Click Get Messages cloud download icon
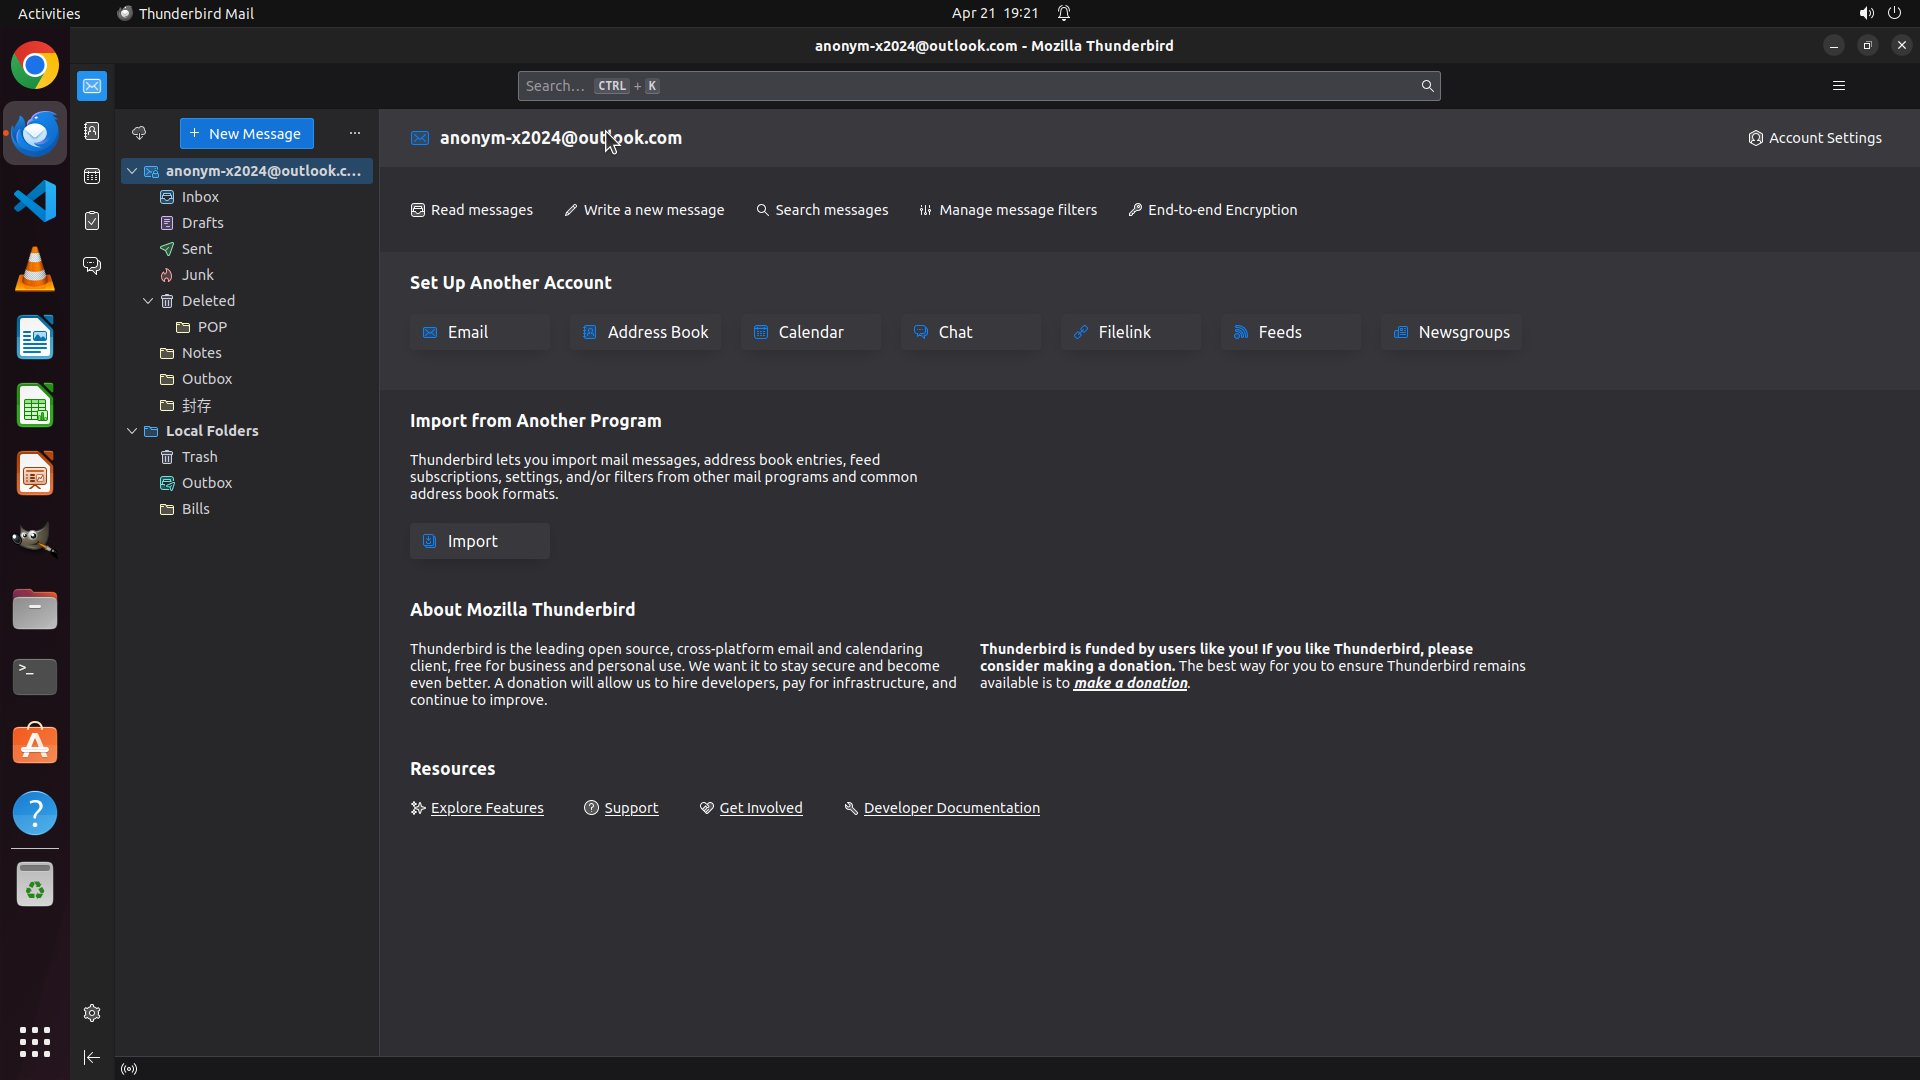The height and width of the screenshot is (1080, 1920). pyautogui.click(x=139, y=133)
